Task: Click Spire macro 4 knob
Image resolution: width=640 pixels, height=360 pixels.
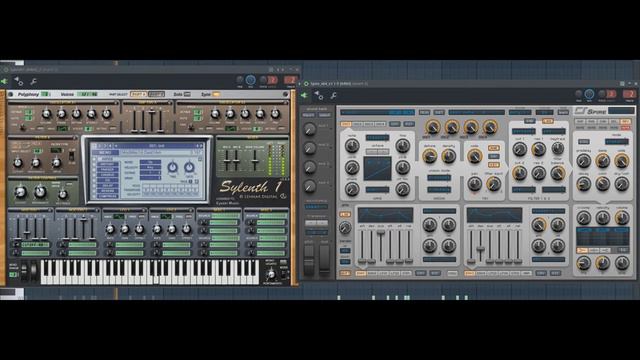Action: pyautogui.click(x=310, y=187)
